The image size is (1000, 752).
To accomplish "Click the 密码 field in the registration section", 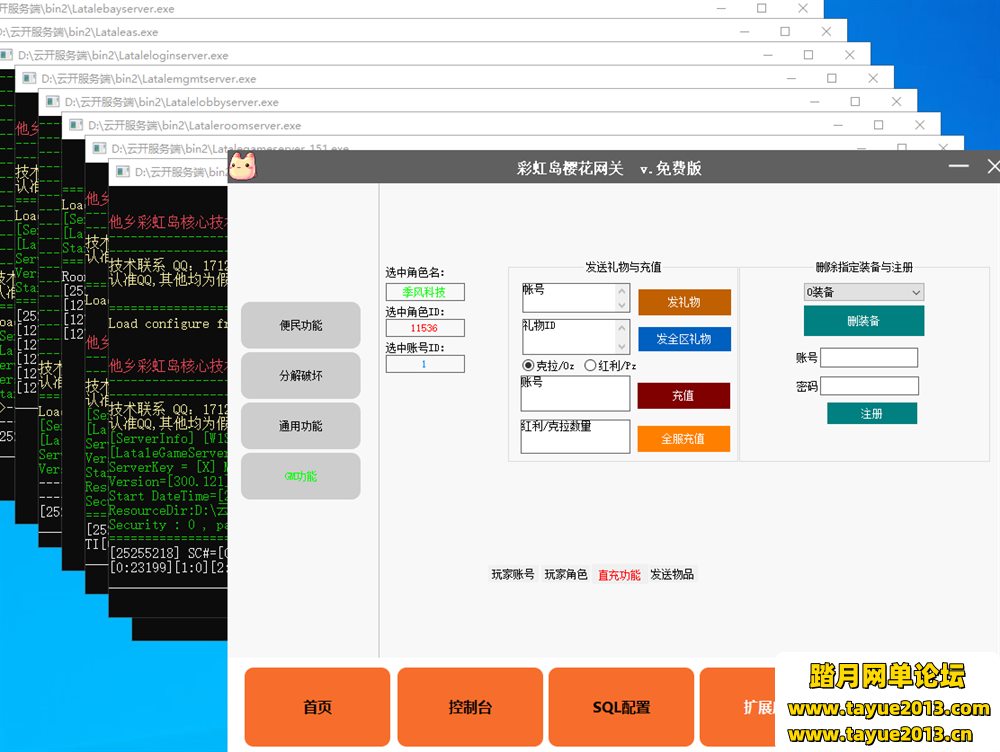I will point(869,386).
